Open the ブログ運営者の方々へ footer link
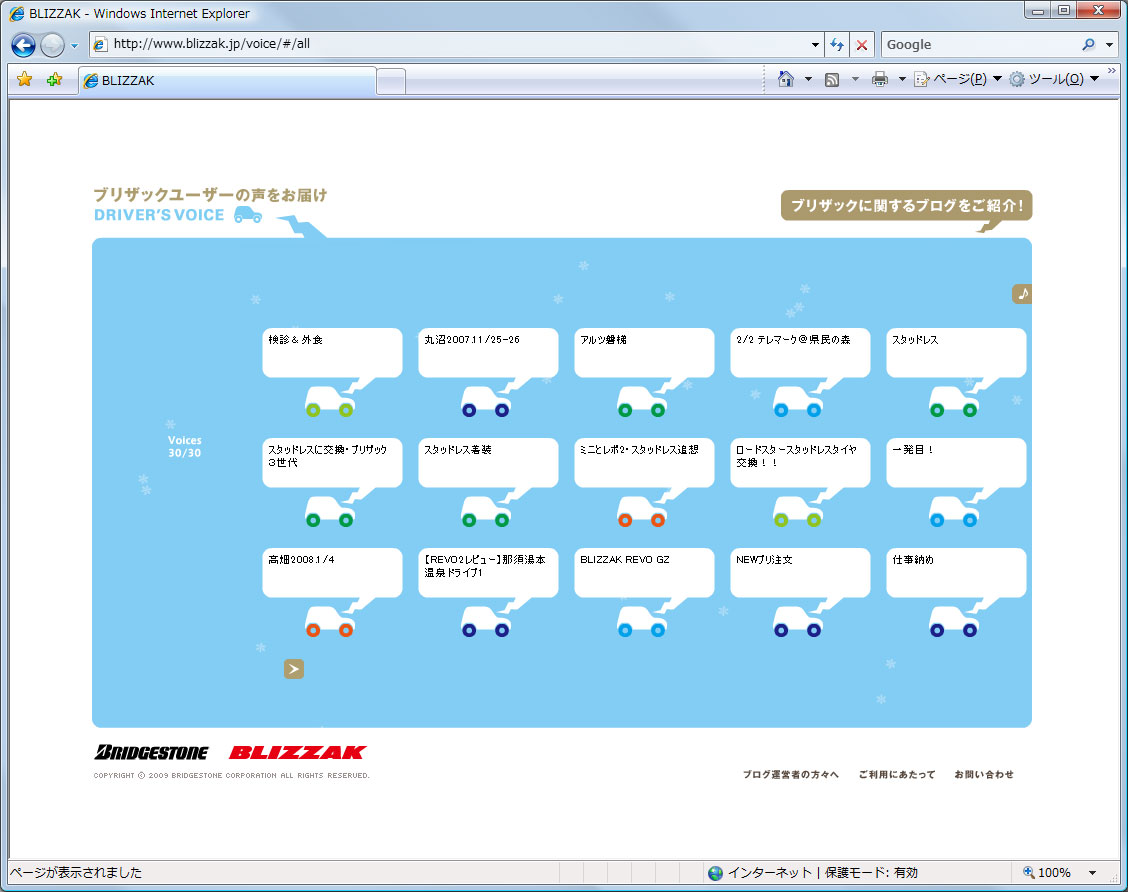Screen dimensions: 1128x892 click(x=791, y=775)
